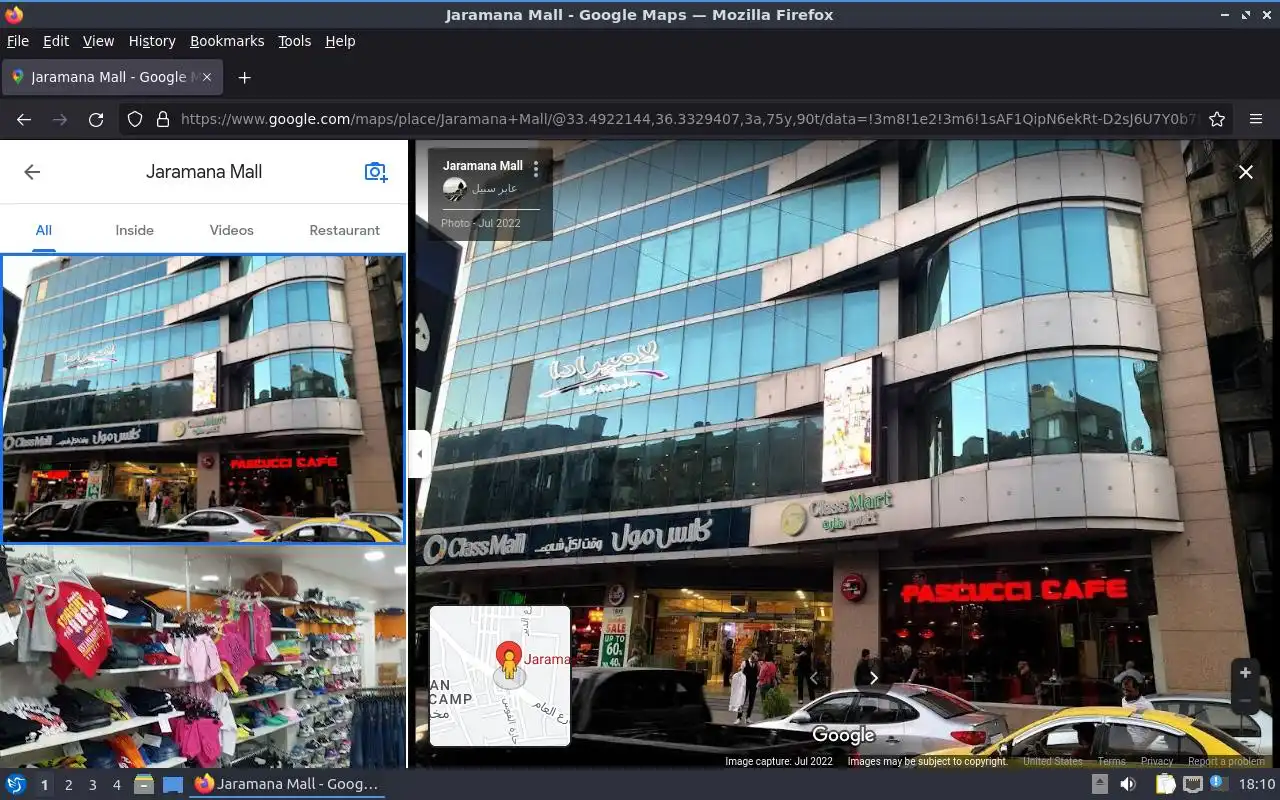Screen dimensions: 1280x800
Task: Open the minimap in bottom corner
Action: pos(500,676)
